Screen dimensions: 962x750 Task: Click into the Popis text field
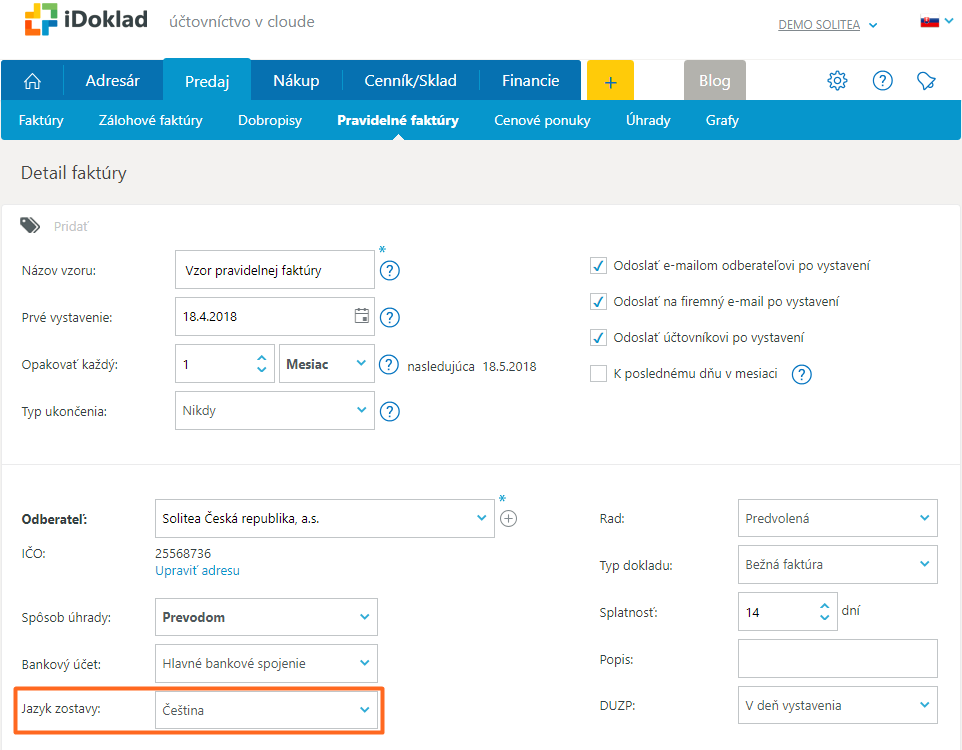coord(837,659)
